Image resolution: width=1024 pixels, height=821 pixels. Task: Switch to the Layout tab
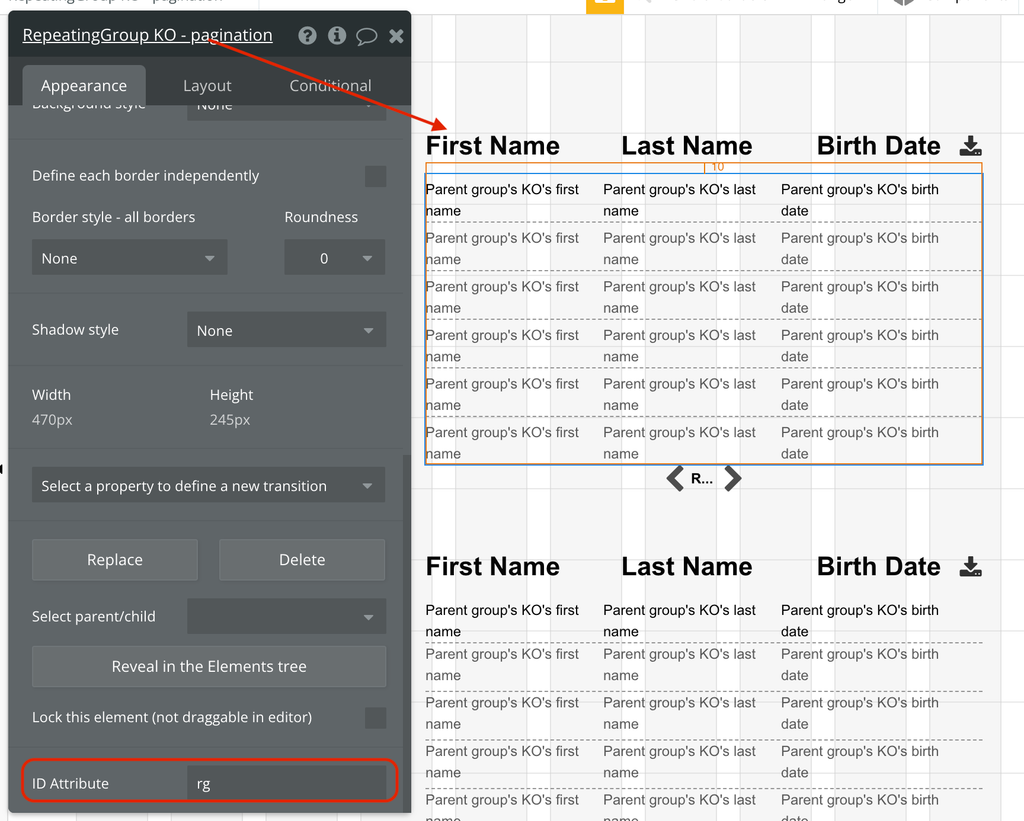pos(207,86)
